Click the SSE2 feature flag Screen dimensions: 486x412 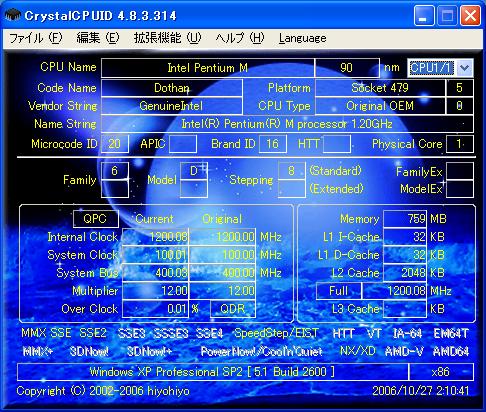tap(93, 333)
